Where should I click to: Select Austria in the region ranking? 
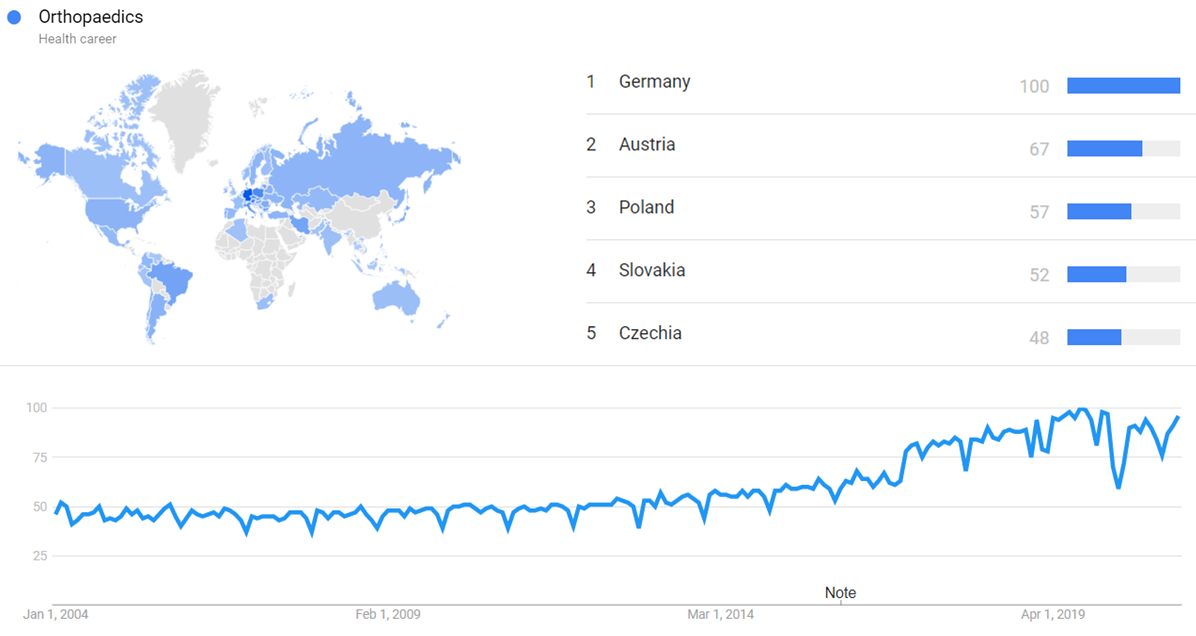click(x=646, y=145)
